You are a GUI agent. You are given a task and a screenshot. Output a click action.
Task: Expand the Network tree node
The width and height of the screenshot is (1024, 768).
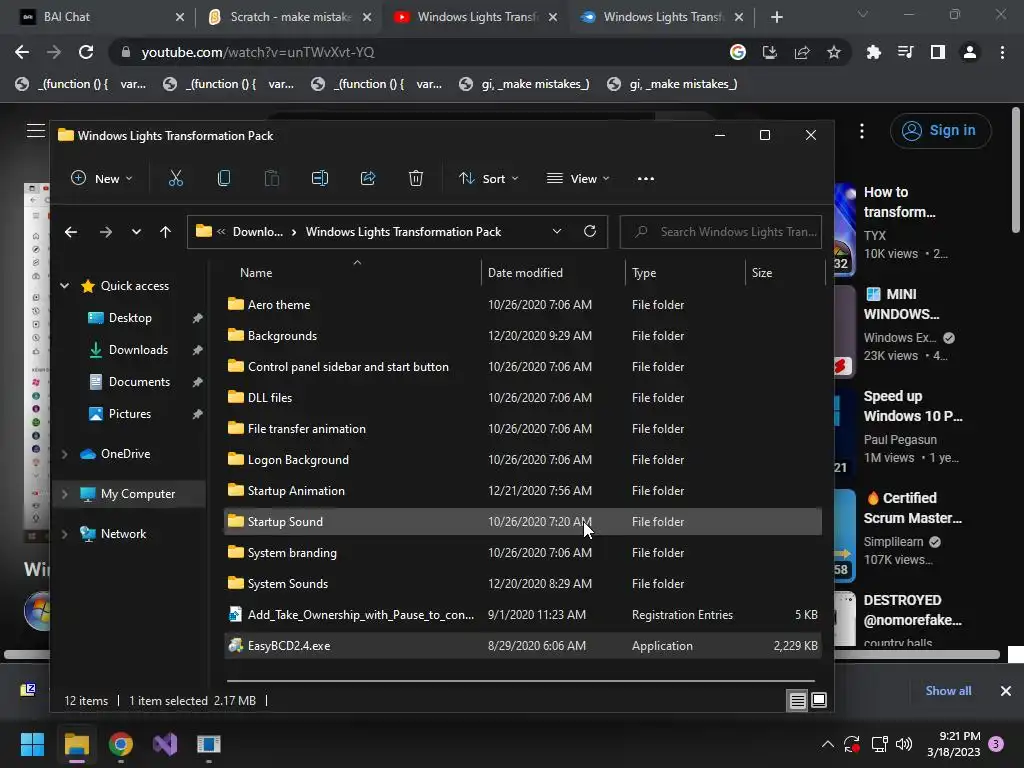click(65, 534)
